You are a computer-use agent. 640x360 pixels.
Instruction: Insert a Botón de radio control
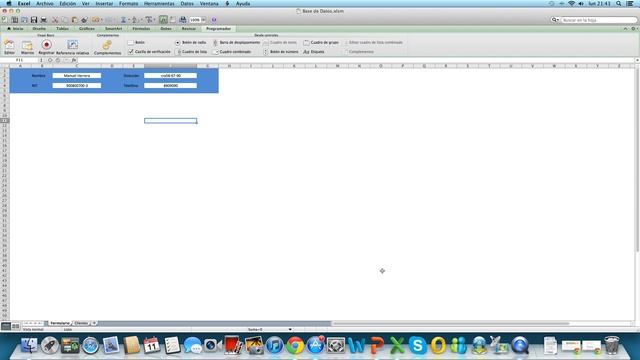[x=191, y=42]
